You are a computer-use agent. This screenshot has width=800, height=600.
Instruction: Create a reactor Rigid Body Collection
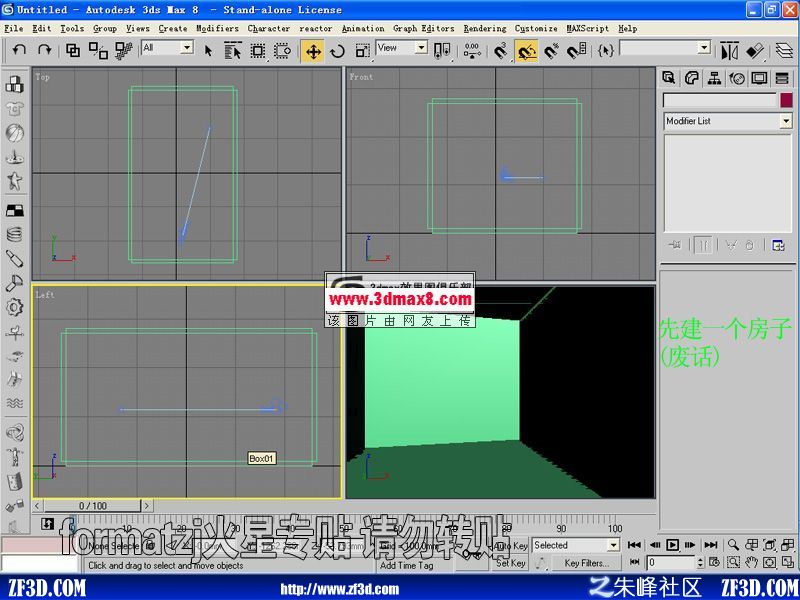[14, 85]
